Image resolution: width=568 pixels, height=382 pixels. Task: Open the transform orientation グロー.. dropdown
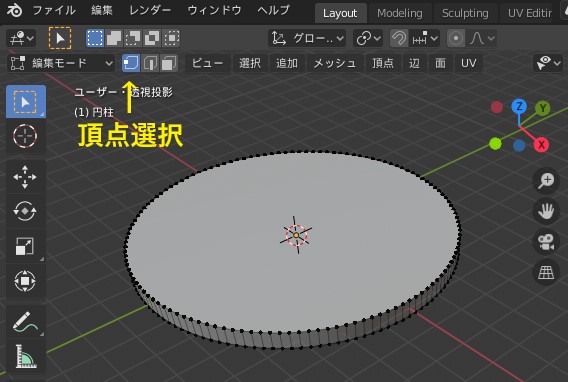tap(307, 38)
